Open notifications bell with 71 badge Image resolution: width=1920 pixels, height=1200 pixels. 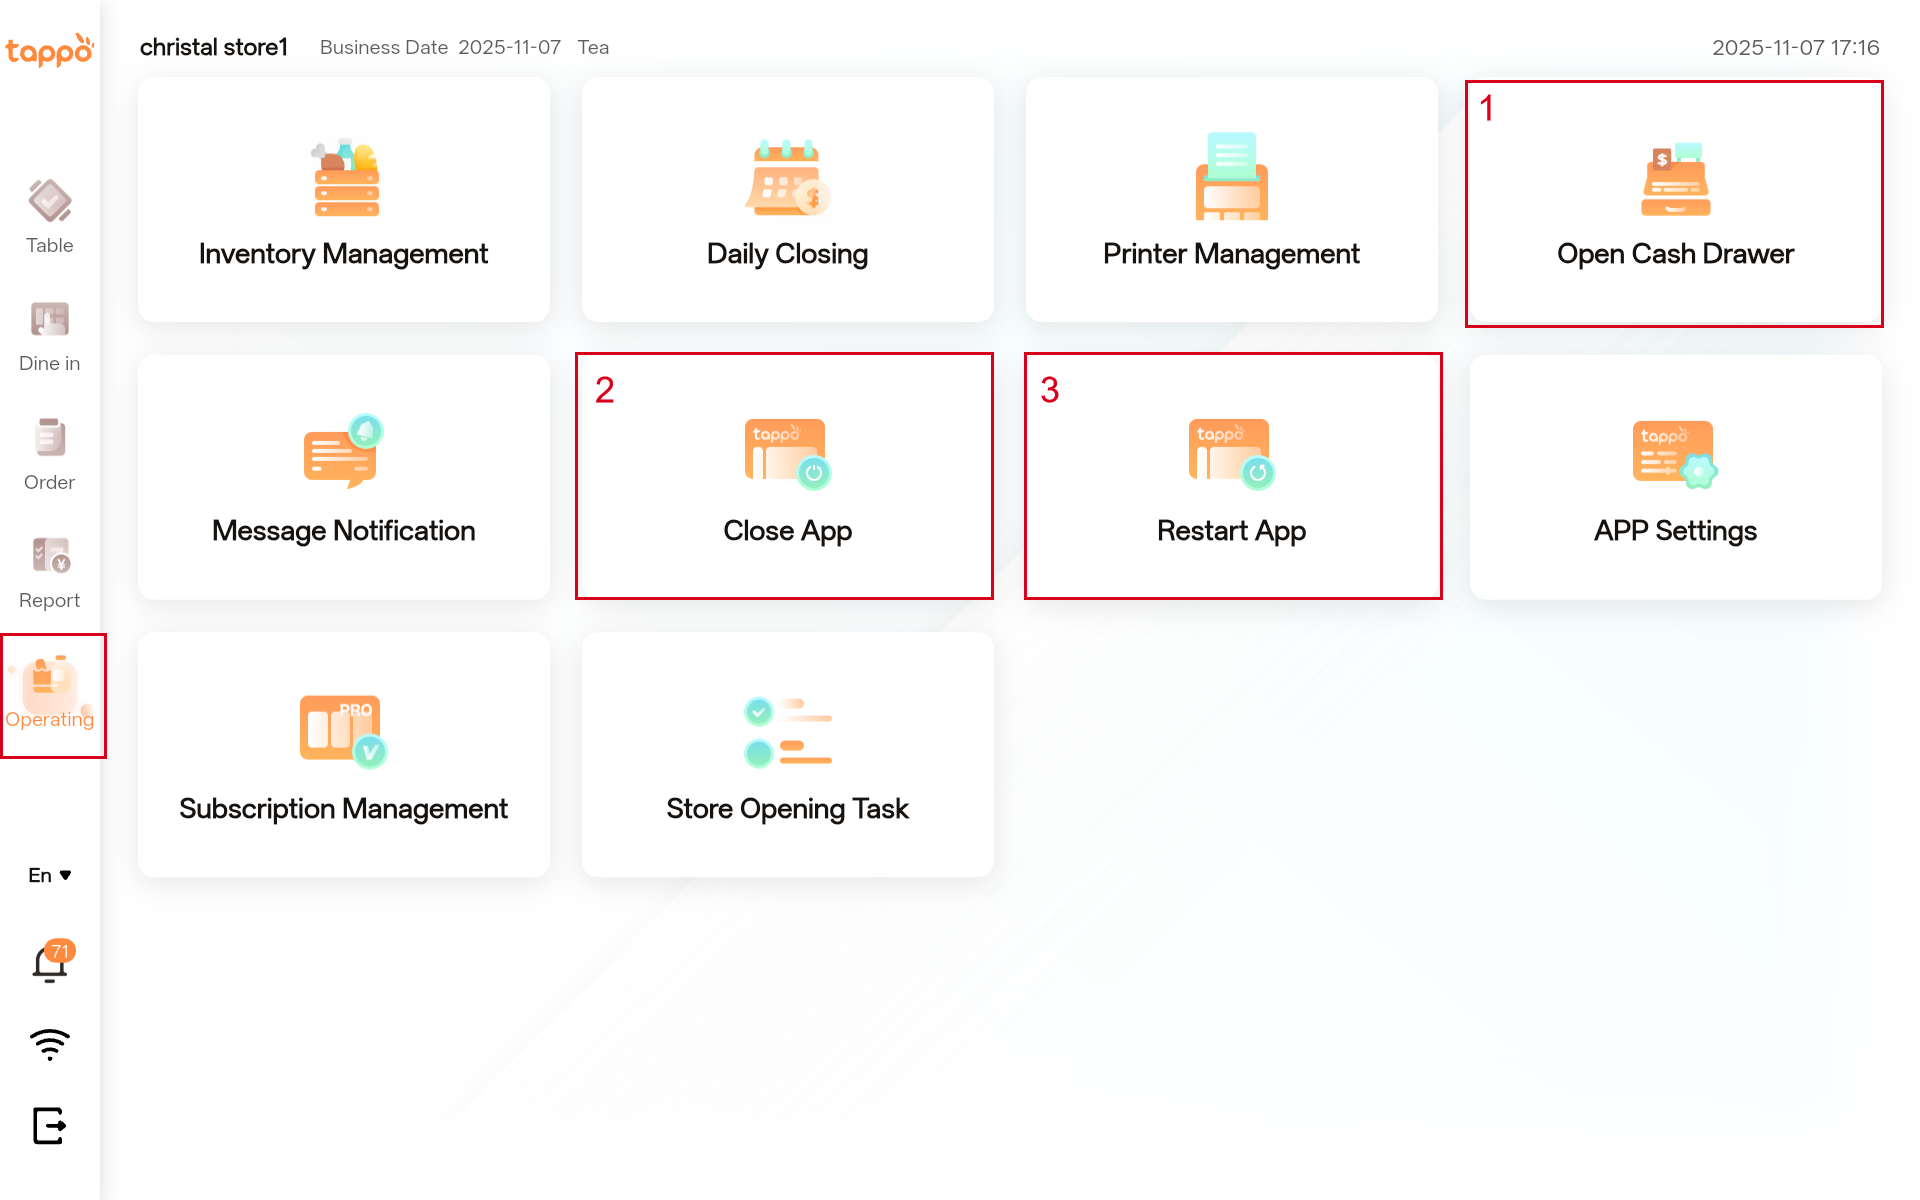coord(50,963)
